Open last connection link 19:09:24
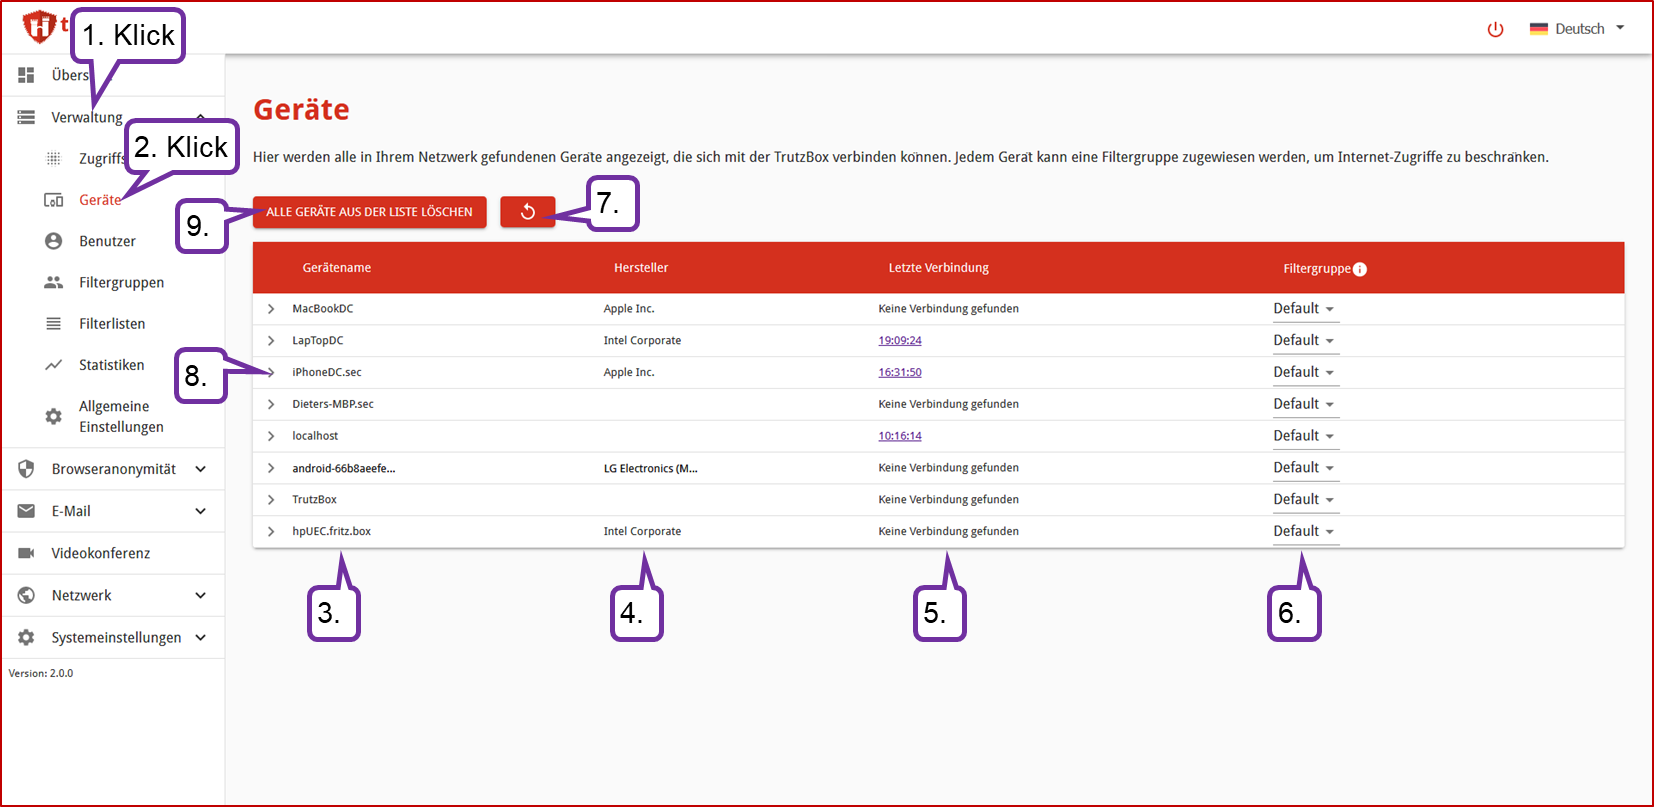 [900, 341]
